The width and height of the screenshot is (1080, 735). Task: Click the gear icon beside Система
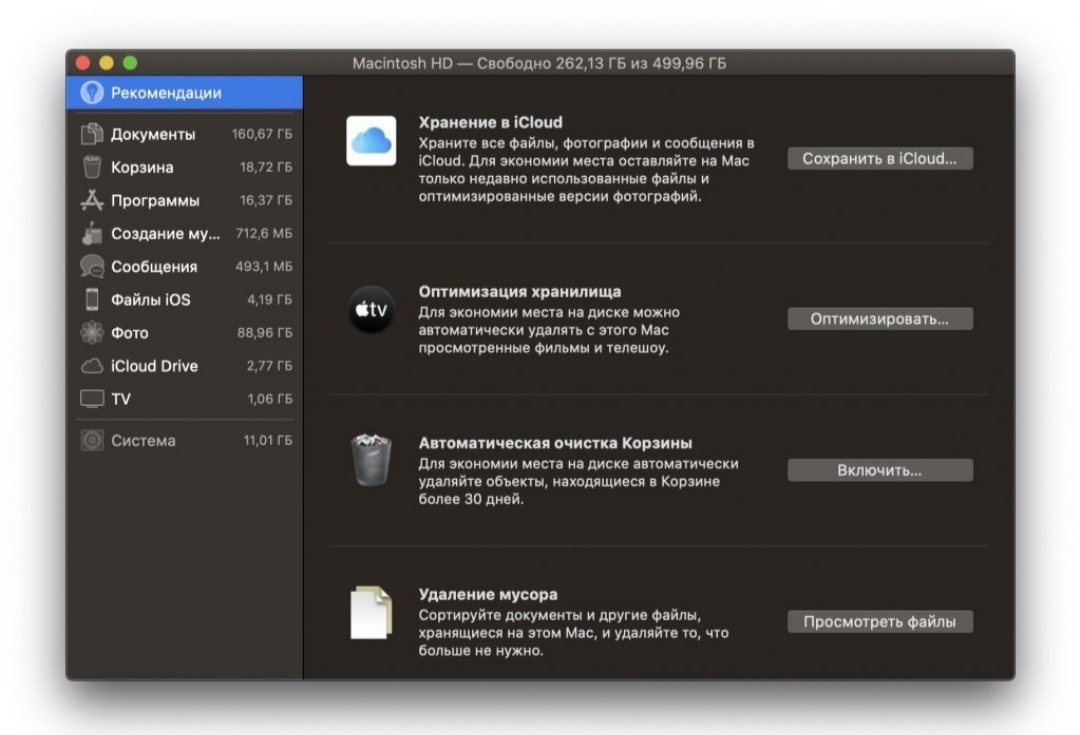click(x=92, y=440)
